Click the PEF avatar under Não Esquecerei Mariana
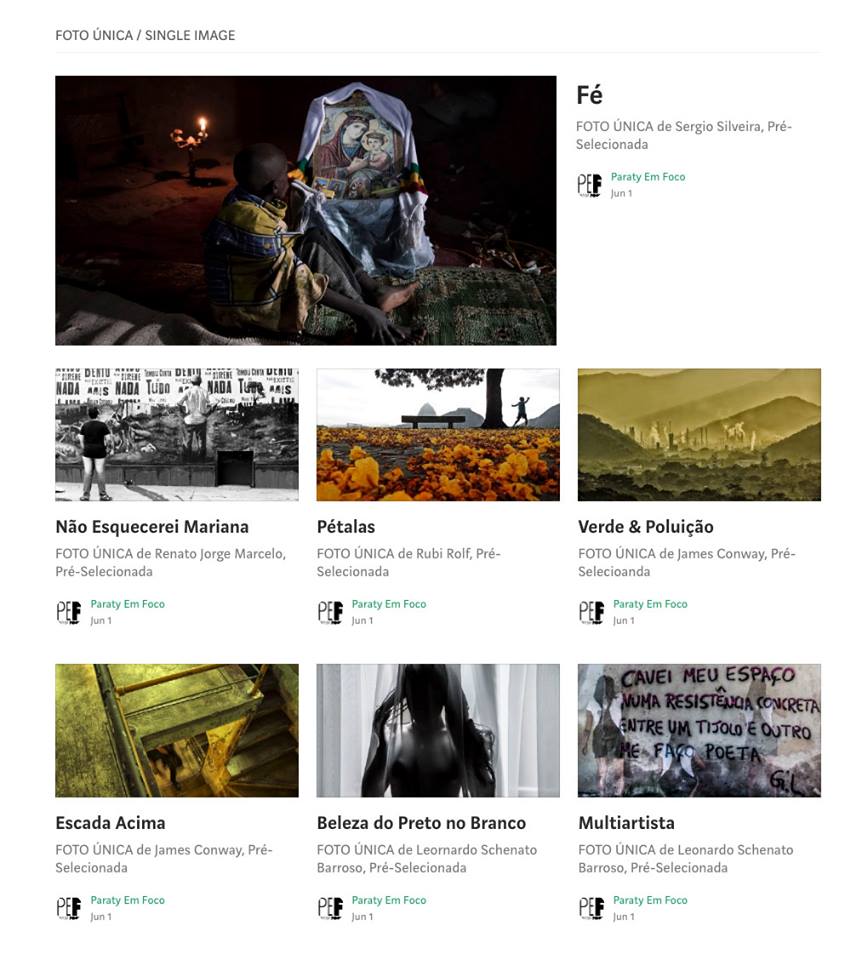Image resolution: width=862 pixels, height=960 pixels. point(68,612)
